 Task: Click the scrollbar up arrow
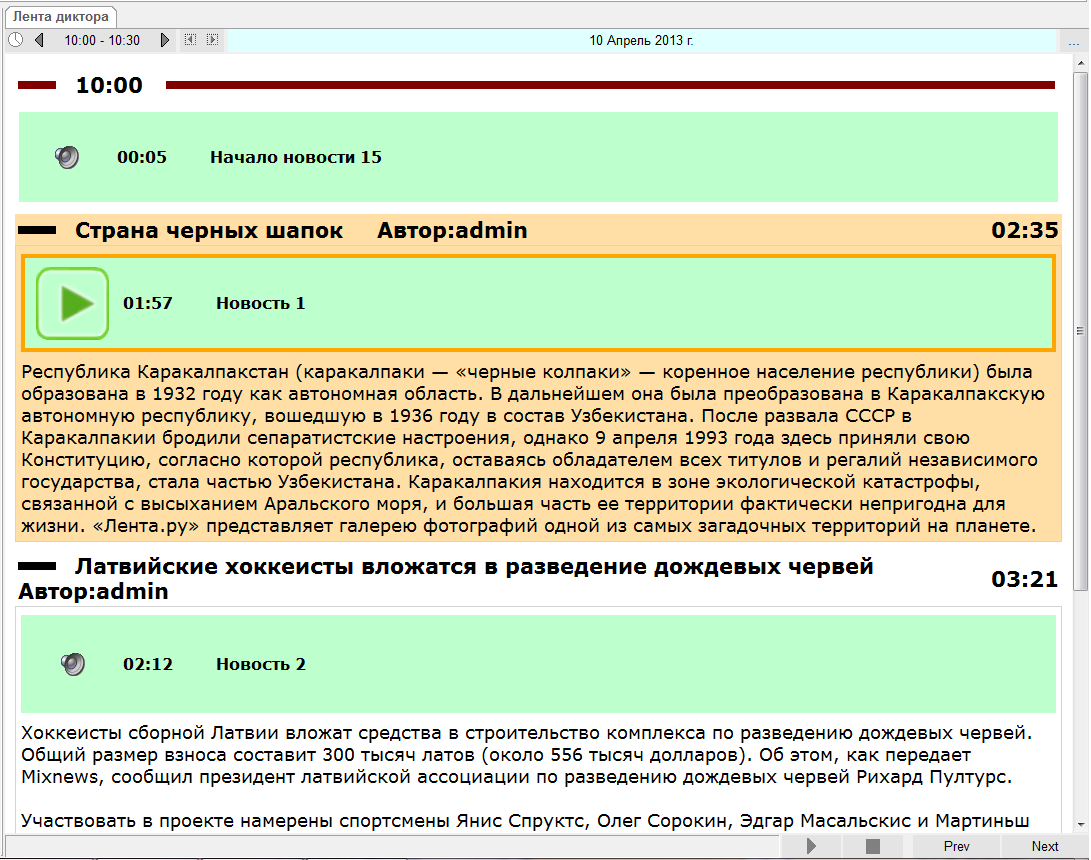(1081, 63)
